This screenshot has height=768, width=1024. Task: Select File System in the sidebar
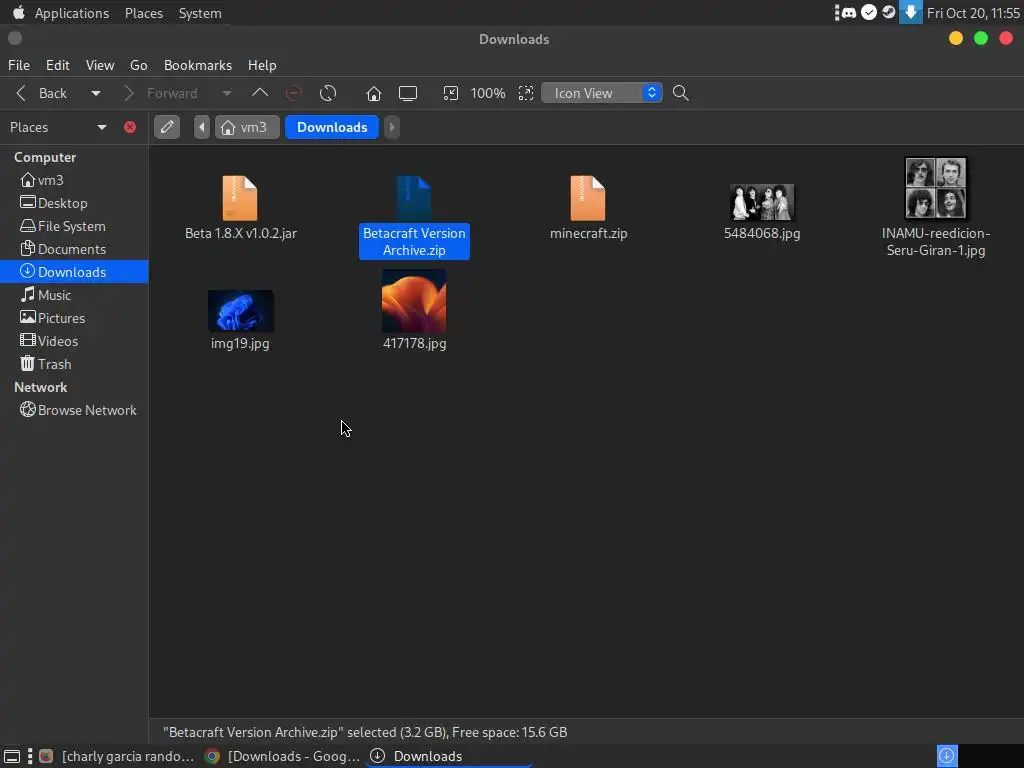coord(74,226)
